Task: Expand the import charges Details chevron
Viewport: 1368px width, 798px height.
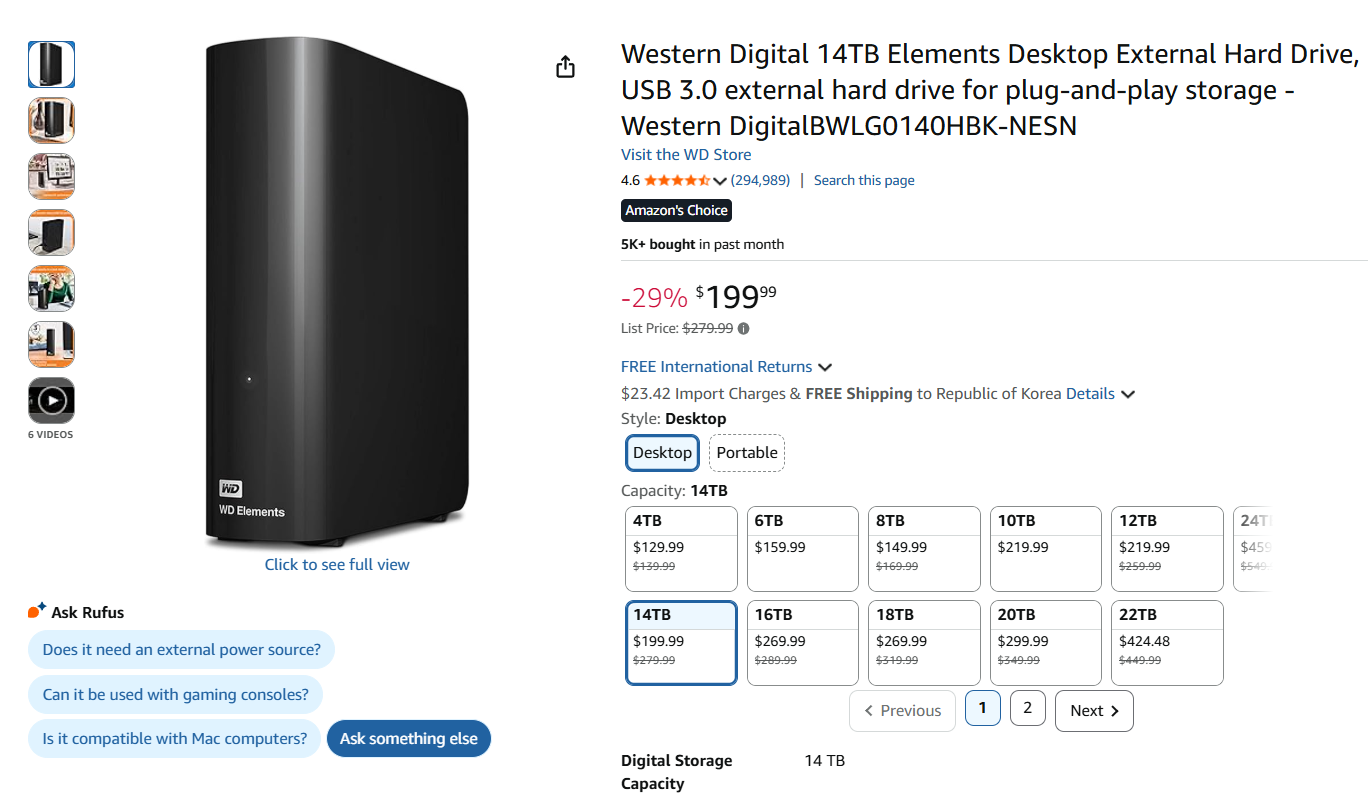Action: point(1128,394)
